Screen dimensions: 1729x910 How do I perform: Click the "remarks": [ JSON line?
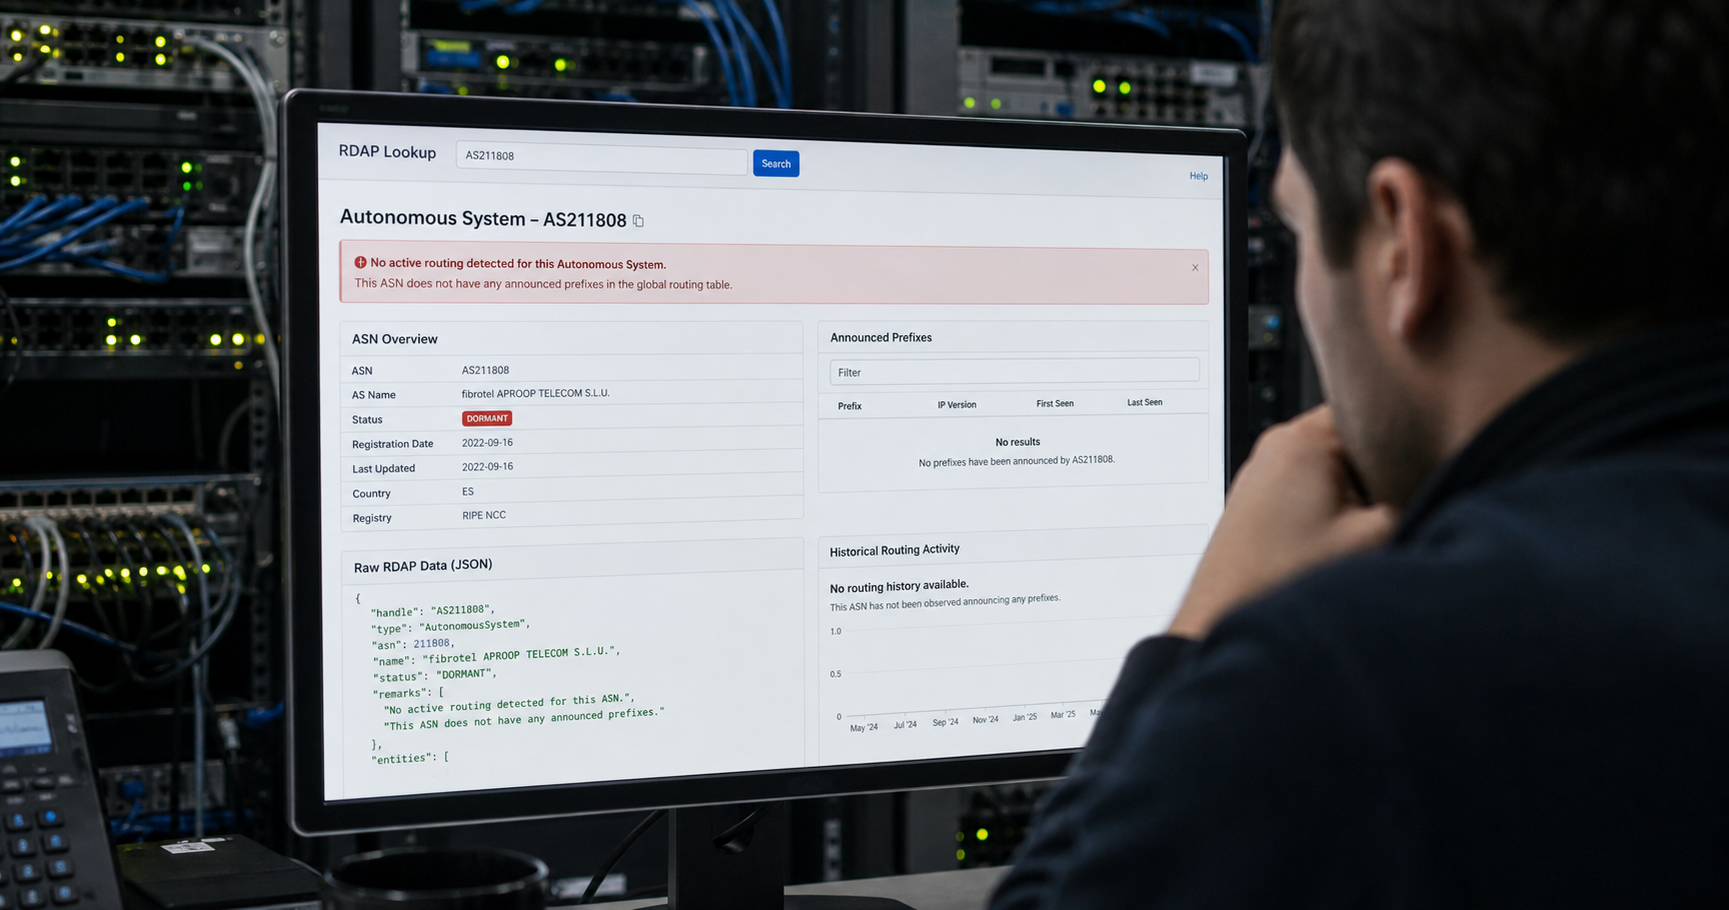click(x=409, y=693)
